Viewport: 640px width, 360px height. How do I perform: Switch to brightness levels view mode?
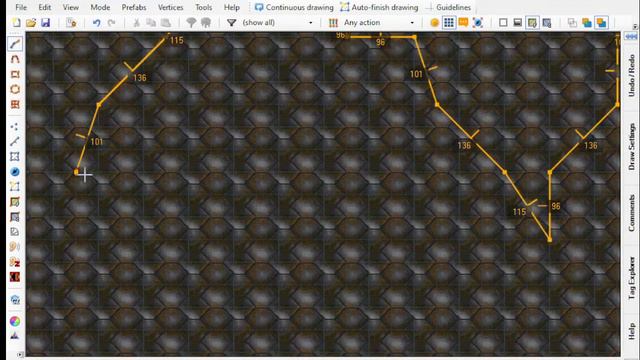518,23
